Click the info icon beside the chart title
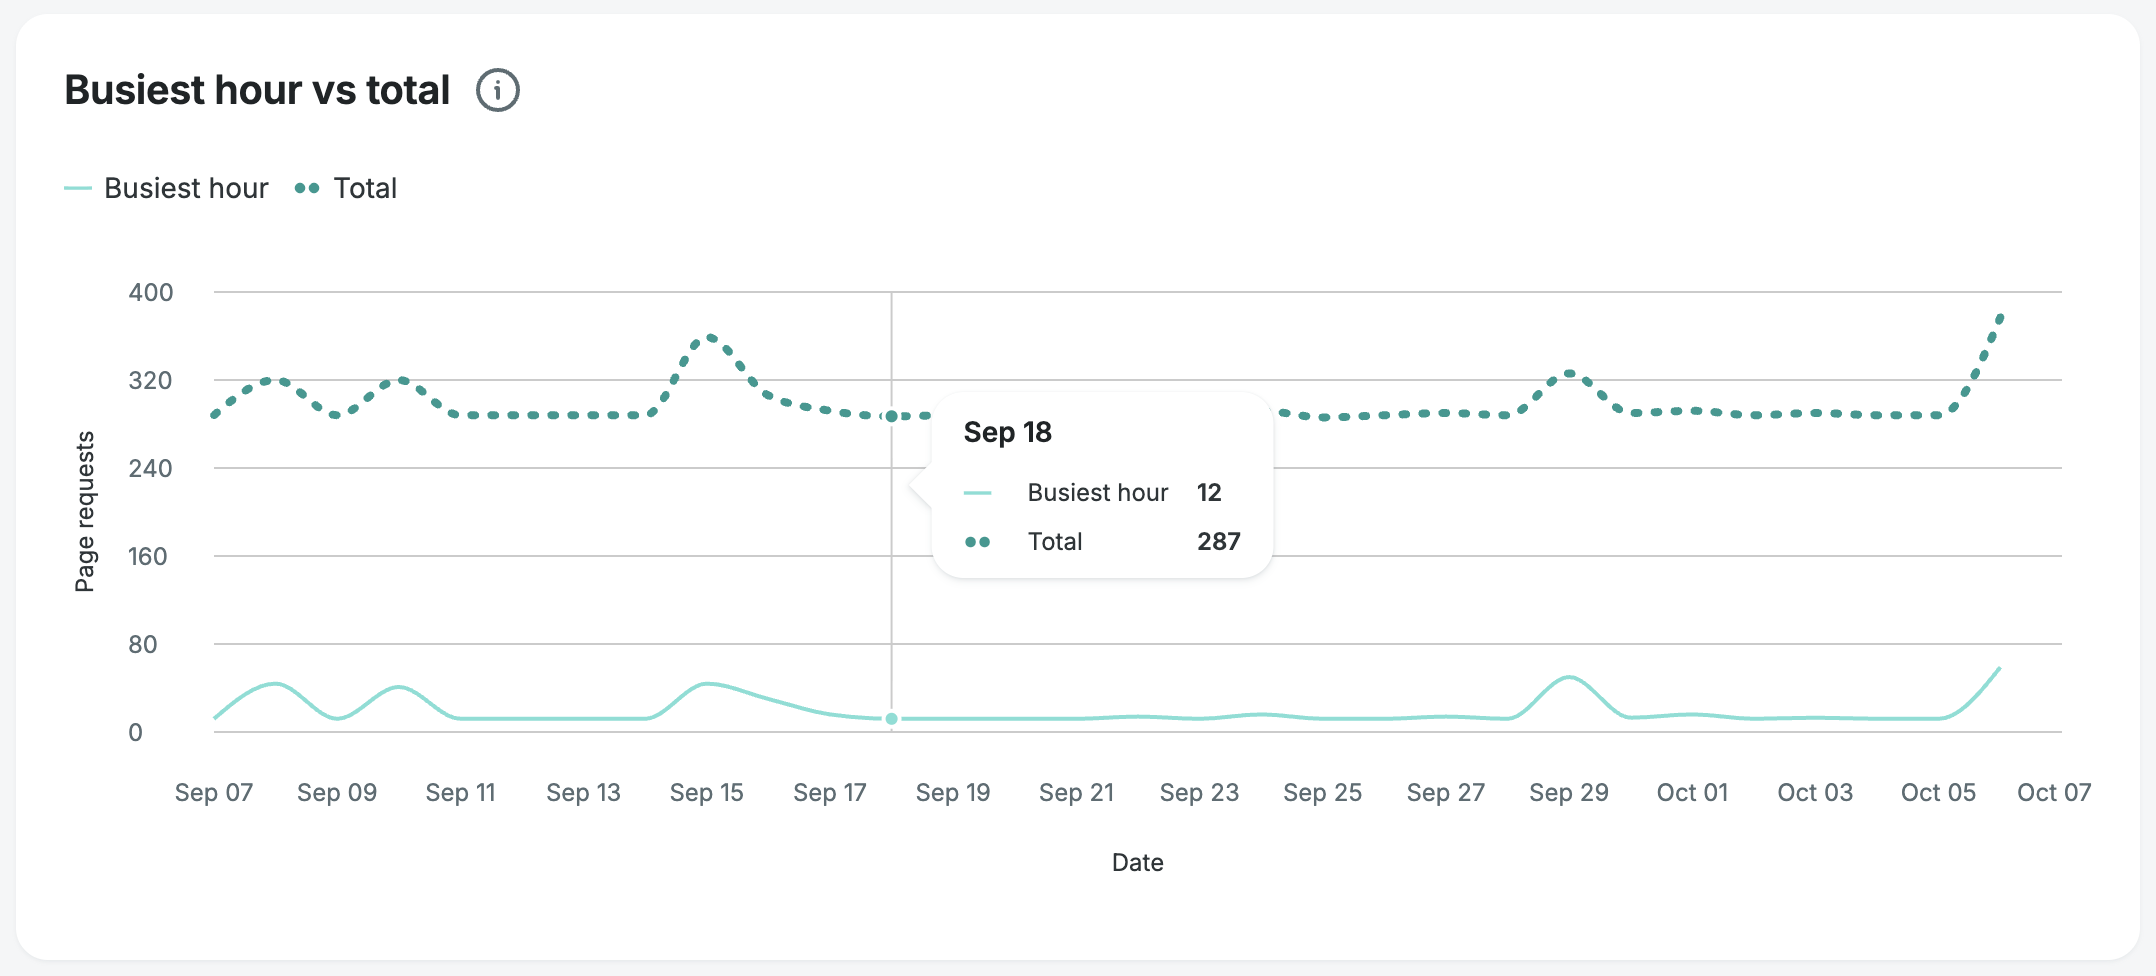The width and height of the screenshot is (2156, 976). [497, 90]
